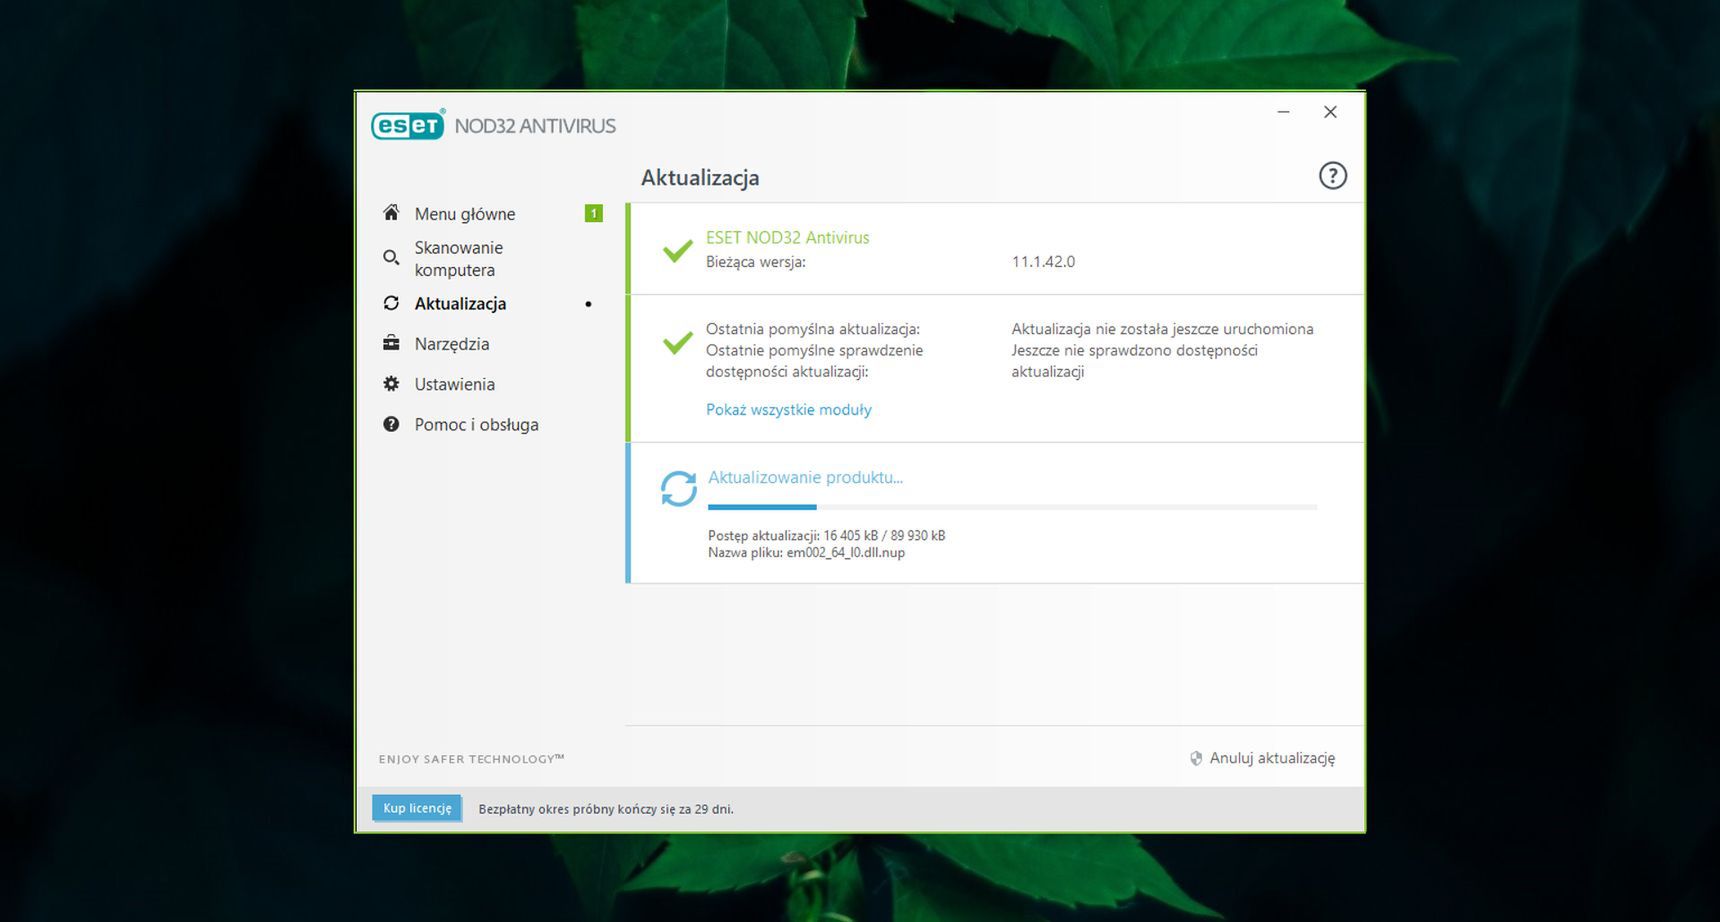Image resolution: width=1720 pixels, height=922 pixels.
Task: Open the Ustawienia section from sidebar
Action: point(455,383)
